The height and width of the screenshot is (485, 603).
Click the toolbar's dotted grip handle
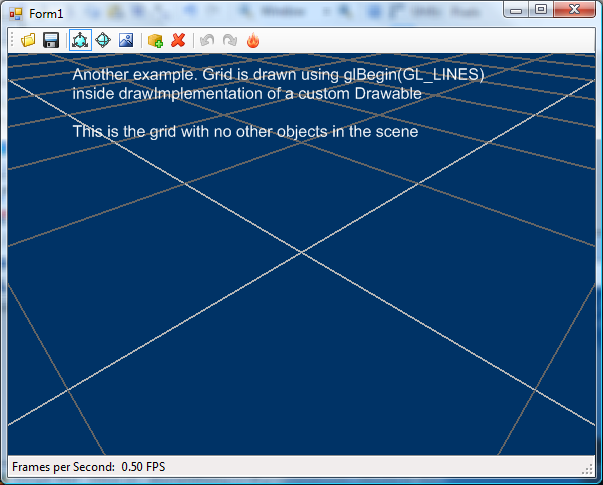pos(12,40)
